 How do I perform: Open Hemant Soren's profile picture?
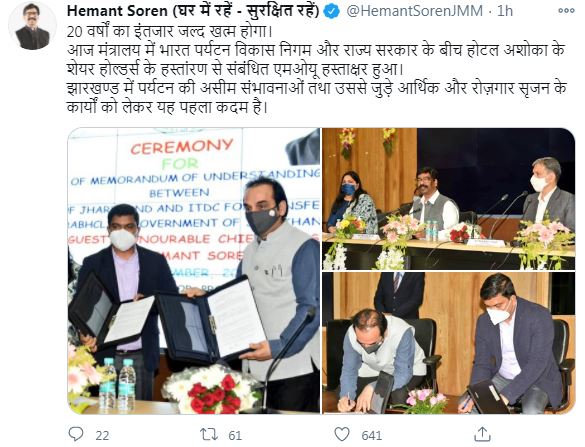(x=32, y=26)
